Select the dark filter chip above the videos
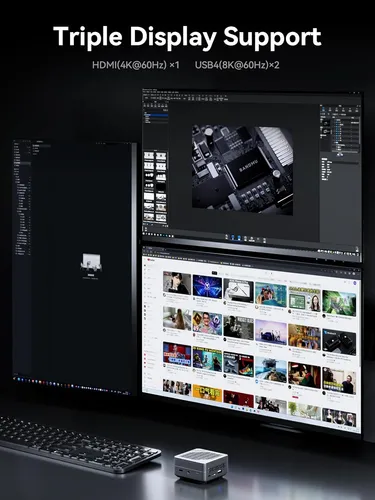 coord(215,273)
